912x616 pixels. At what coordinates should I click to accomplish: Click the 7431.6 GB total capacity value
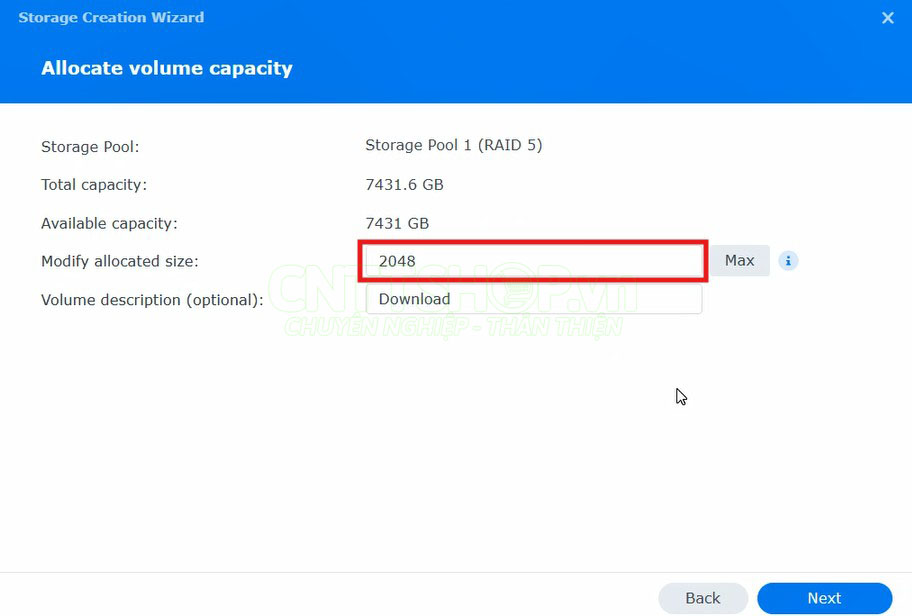pos(404,185)
